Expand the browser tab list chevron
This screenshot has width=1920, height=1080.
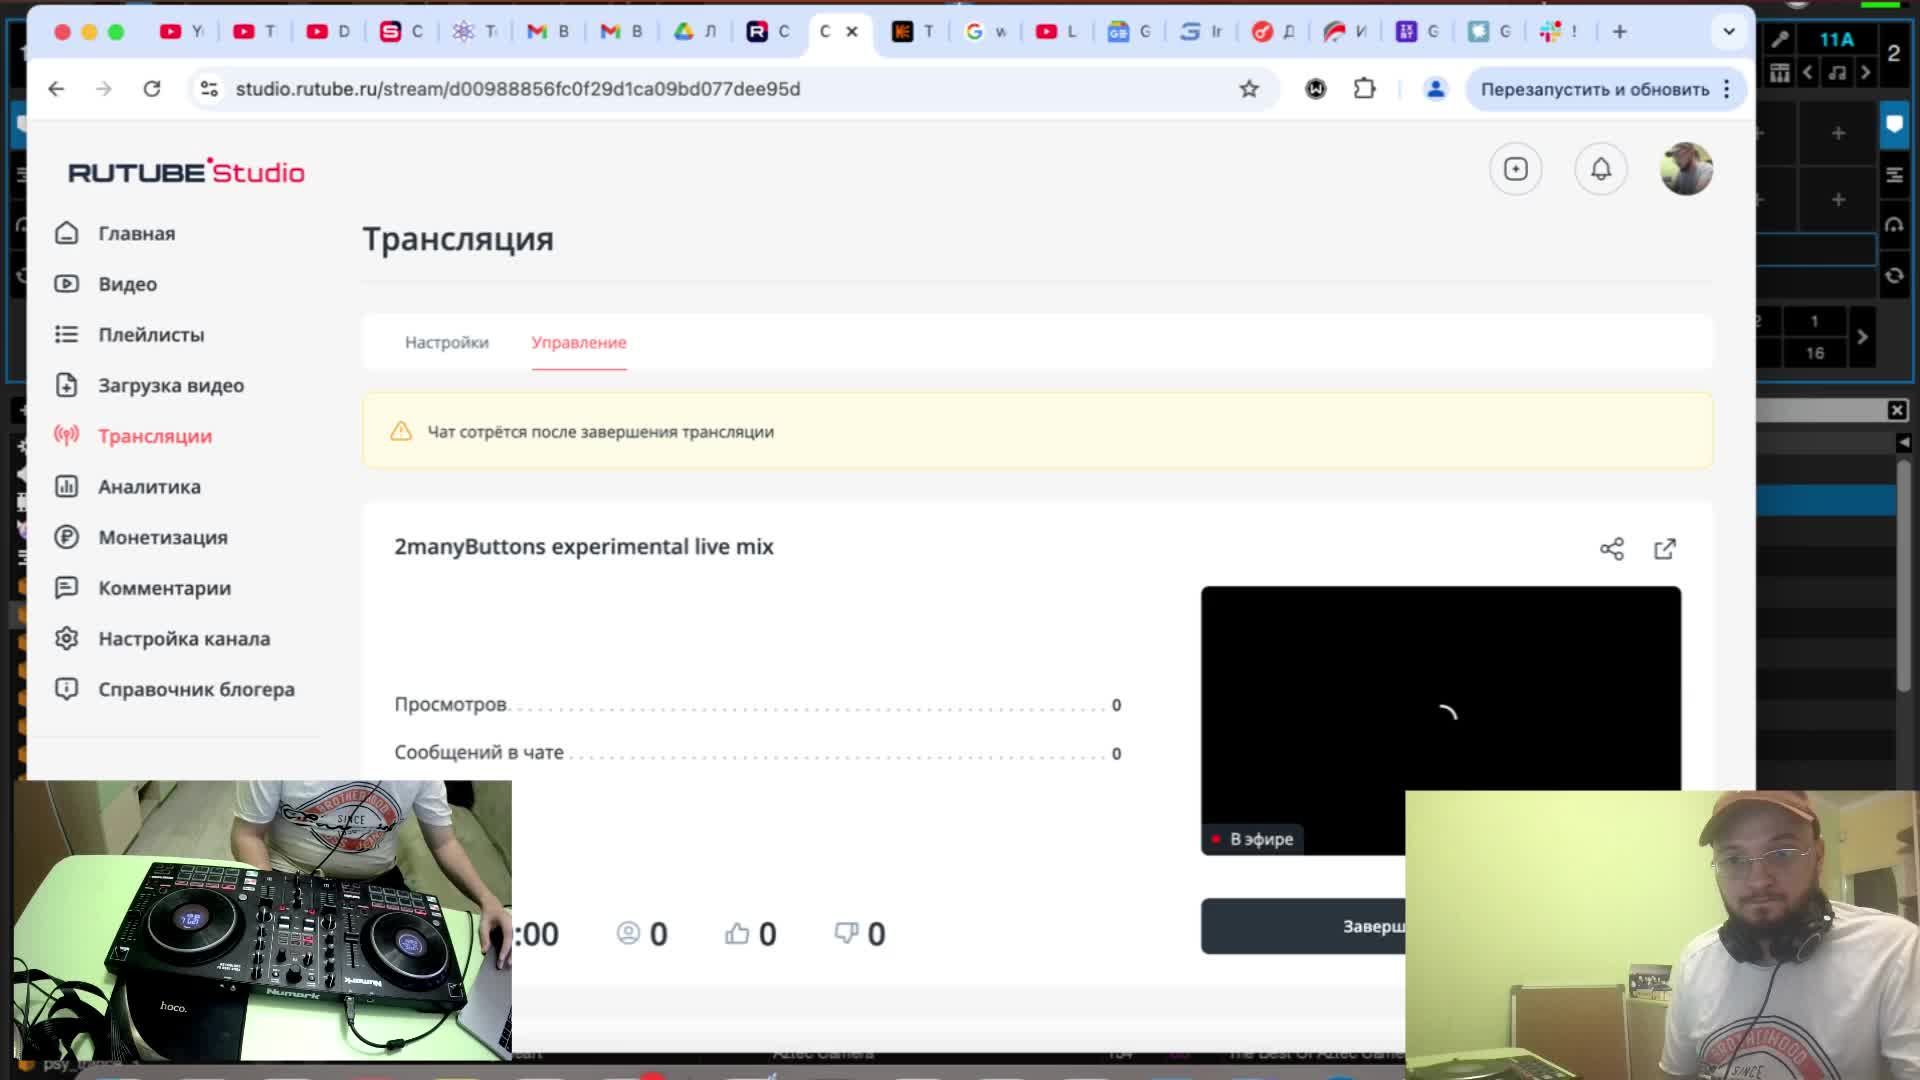(1728, 32)
